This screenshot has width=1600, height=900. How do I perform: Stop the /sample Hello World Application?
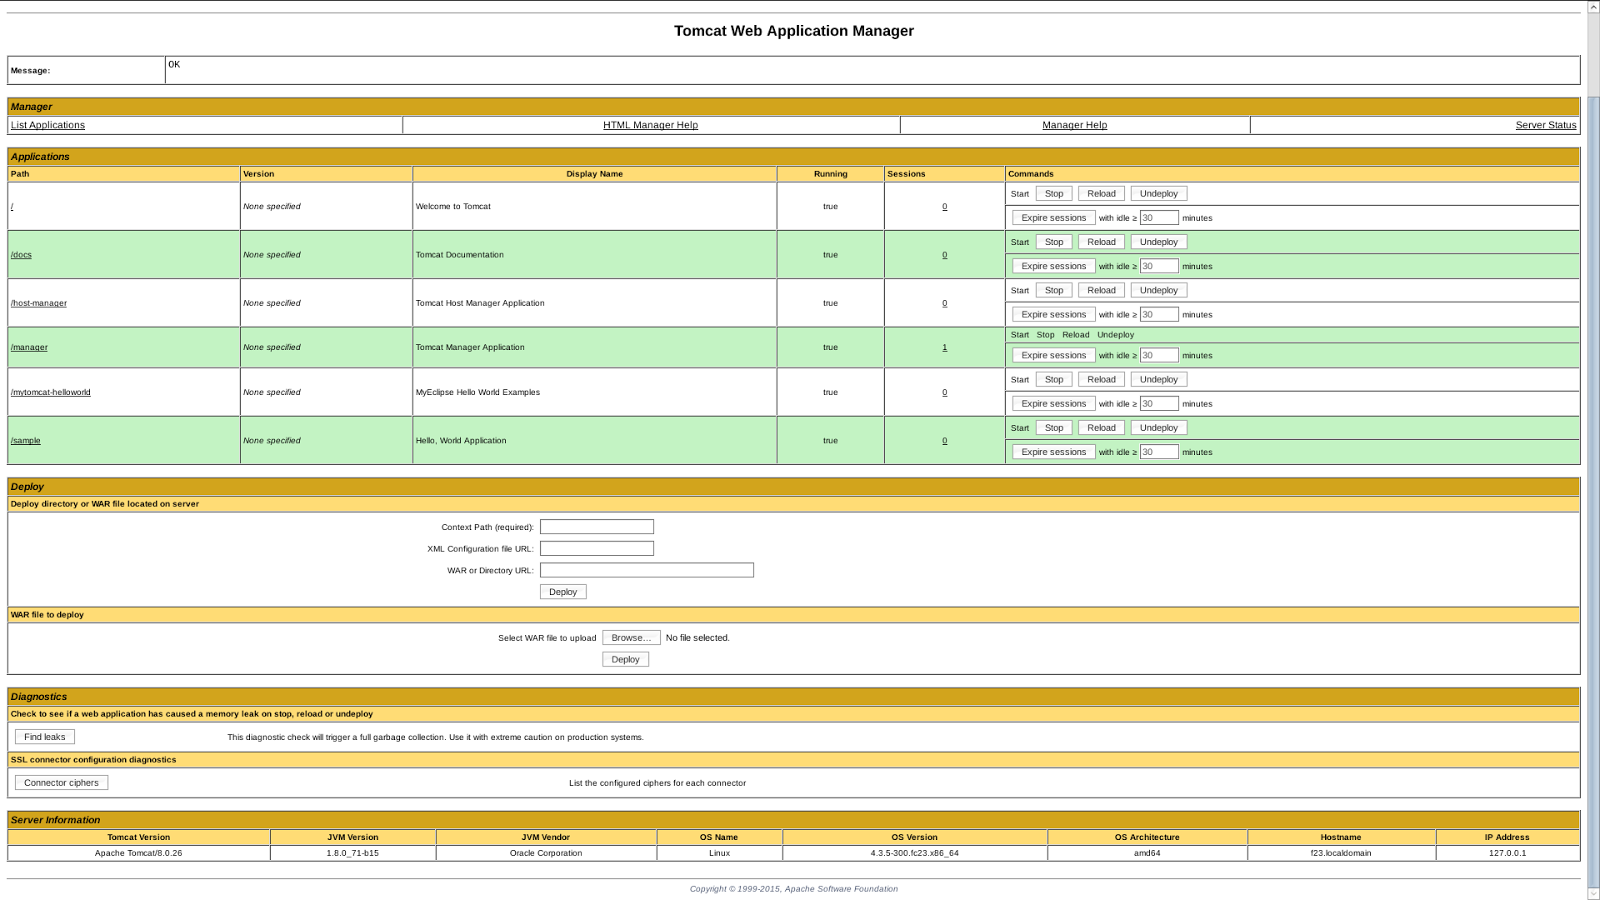click(1054, 428)
